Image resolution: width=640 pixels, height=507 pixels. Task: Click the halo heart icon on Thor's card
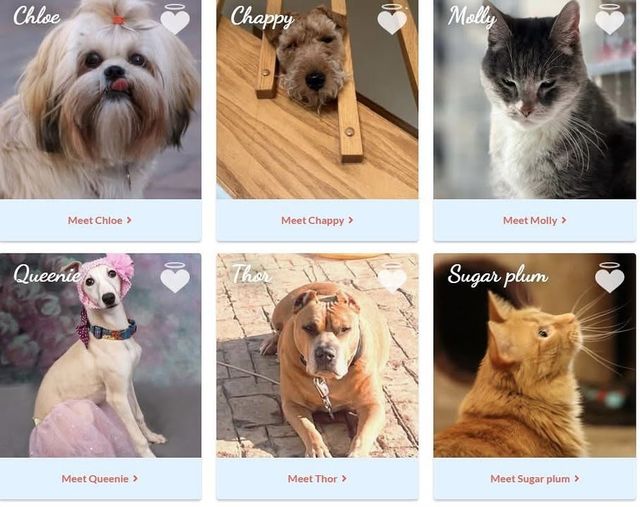[392, 278]
